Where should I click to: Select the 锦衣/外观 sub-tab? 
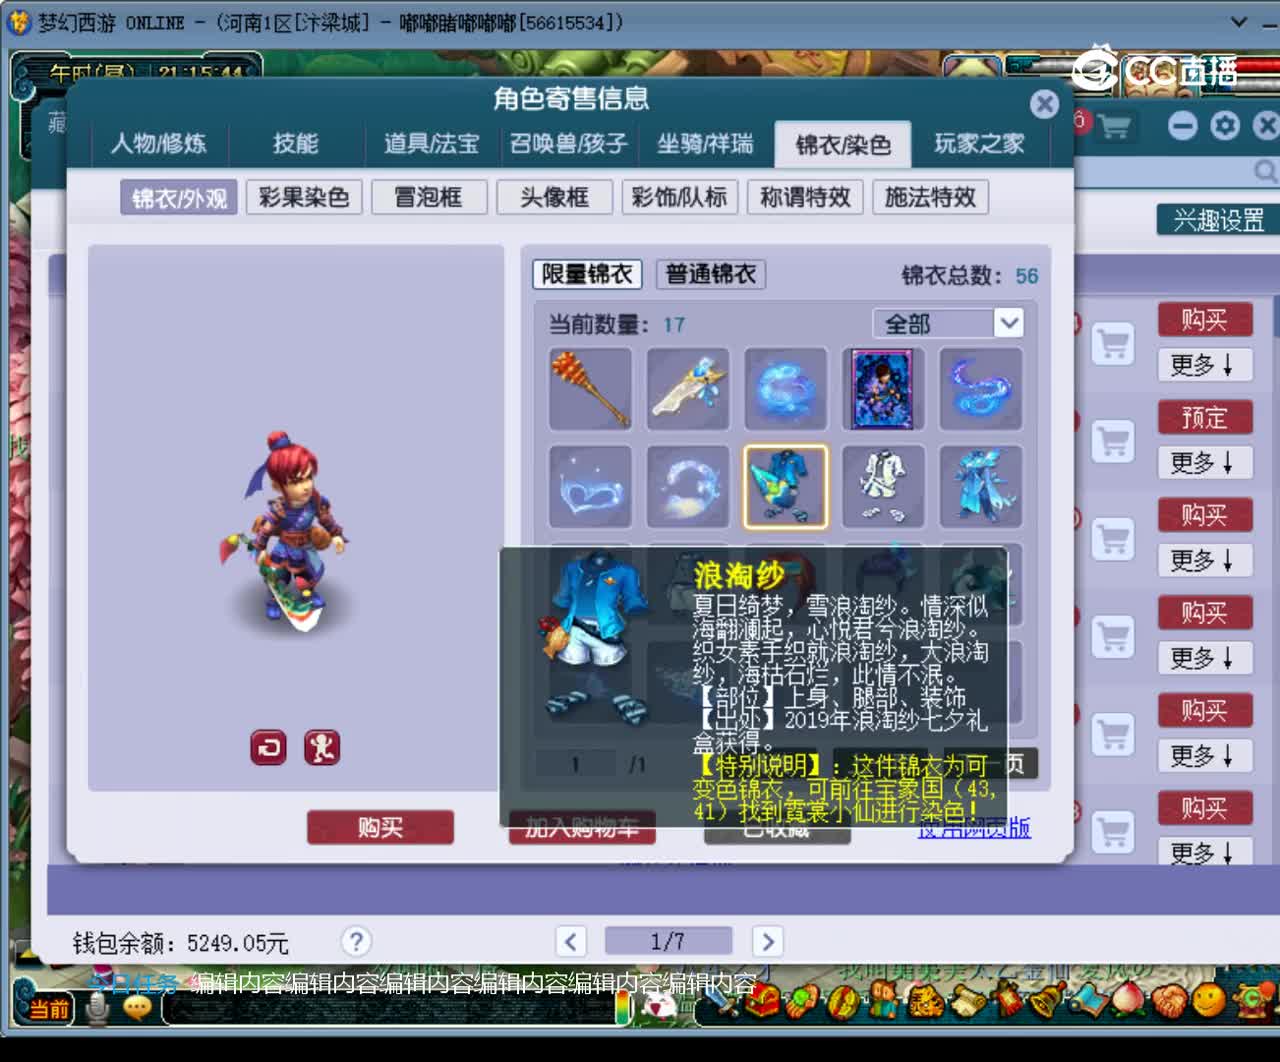(180, 198)
